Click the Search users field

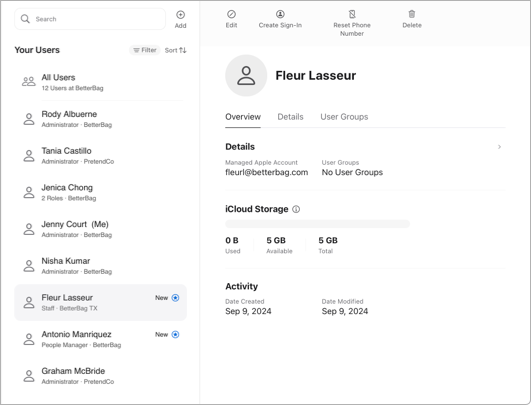90,19
